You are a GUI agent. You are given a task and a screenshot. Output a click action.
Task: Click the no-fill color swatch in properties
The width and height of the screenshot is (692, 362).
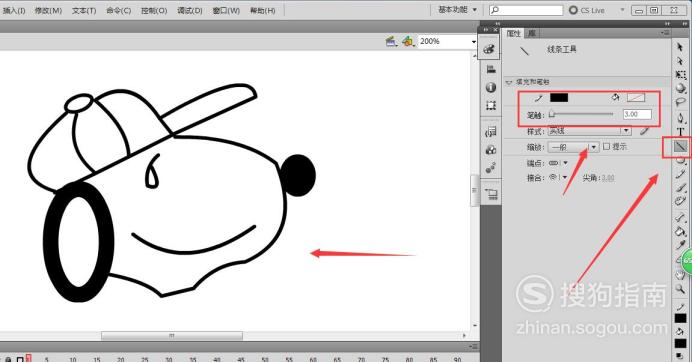click(x=636, y=98)
